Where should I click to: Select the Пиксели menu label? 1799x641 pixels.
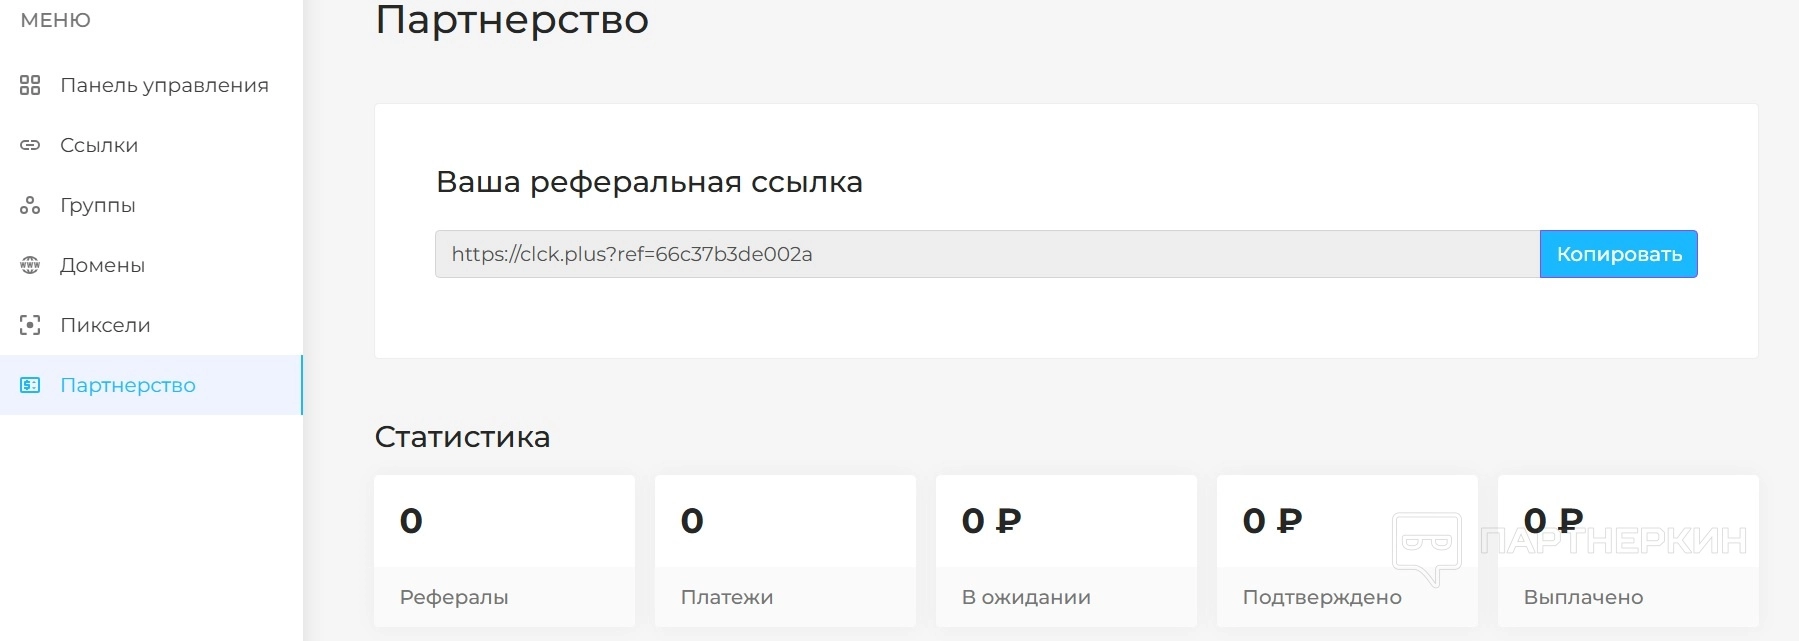click(x=105, y=325)
